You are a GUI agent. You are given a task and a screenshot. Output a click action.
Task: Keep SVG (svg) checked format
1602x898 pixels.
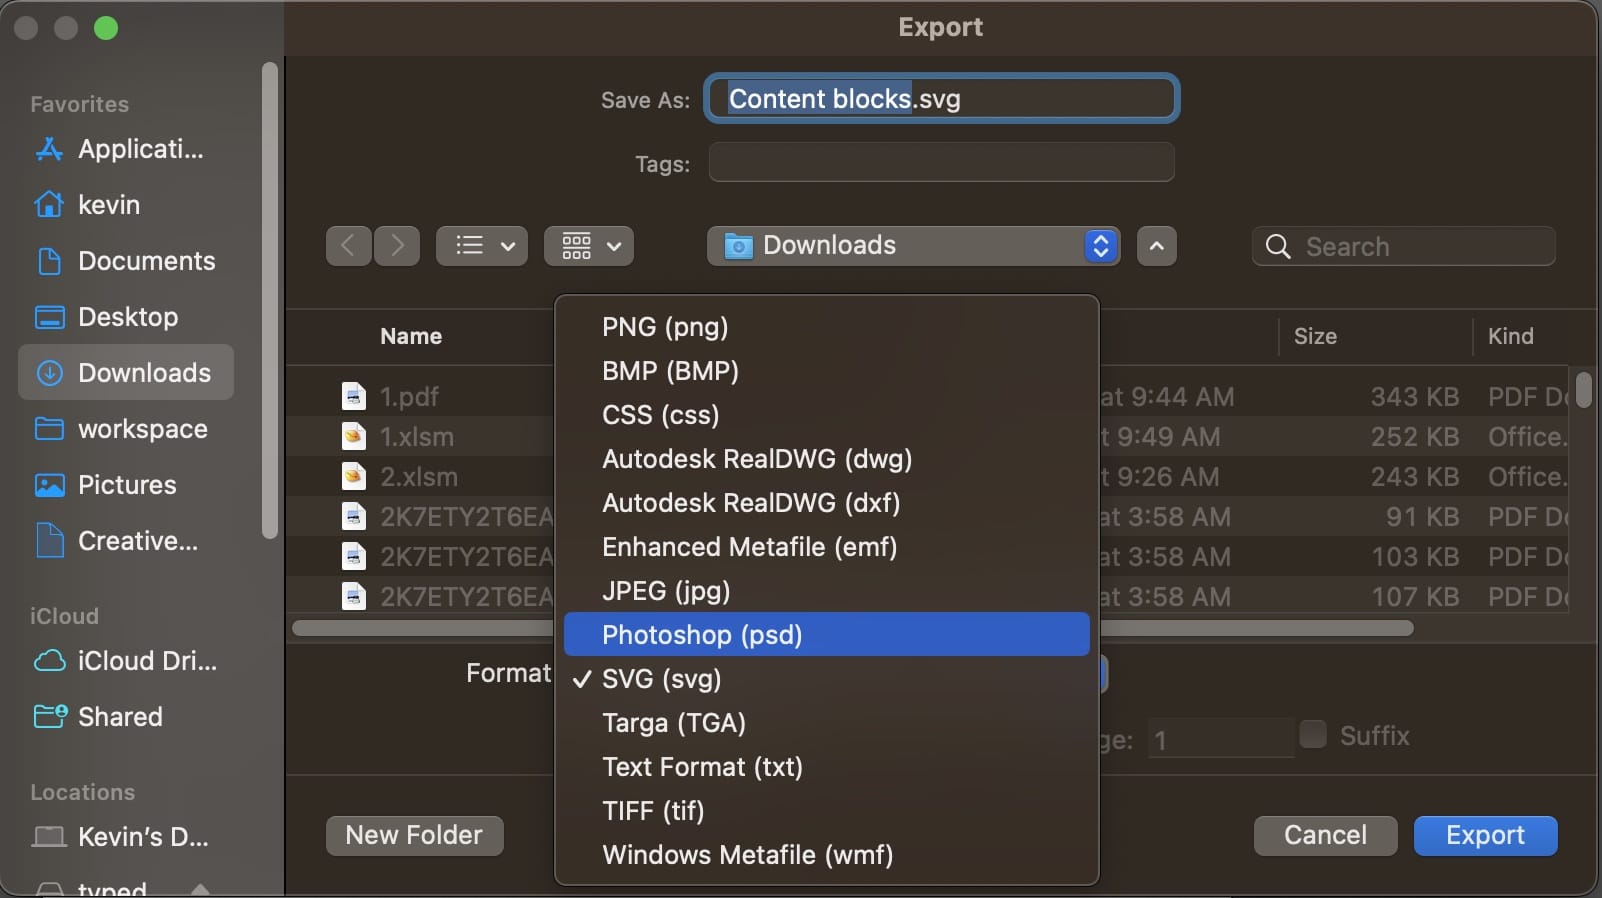tap(826, 679)
